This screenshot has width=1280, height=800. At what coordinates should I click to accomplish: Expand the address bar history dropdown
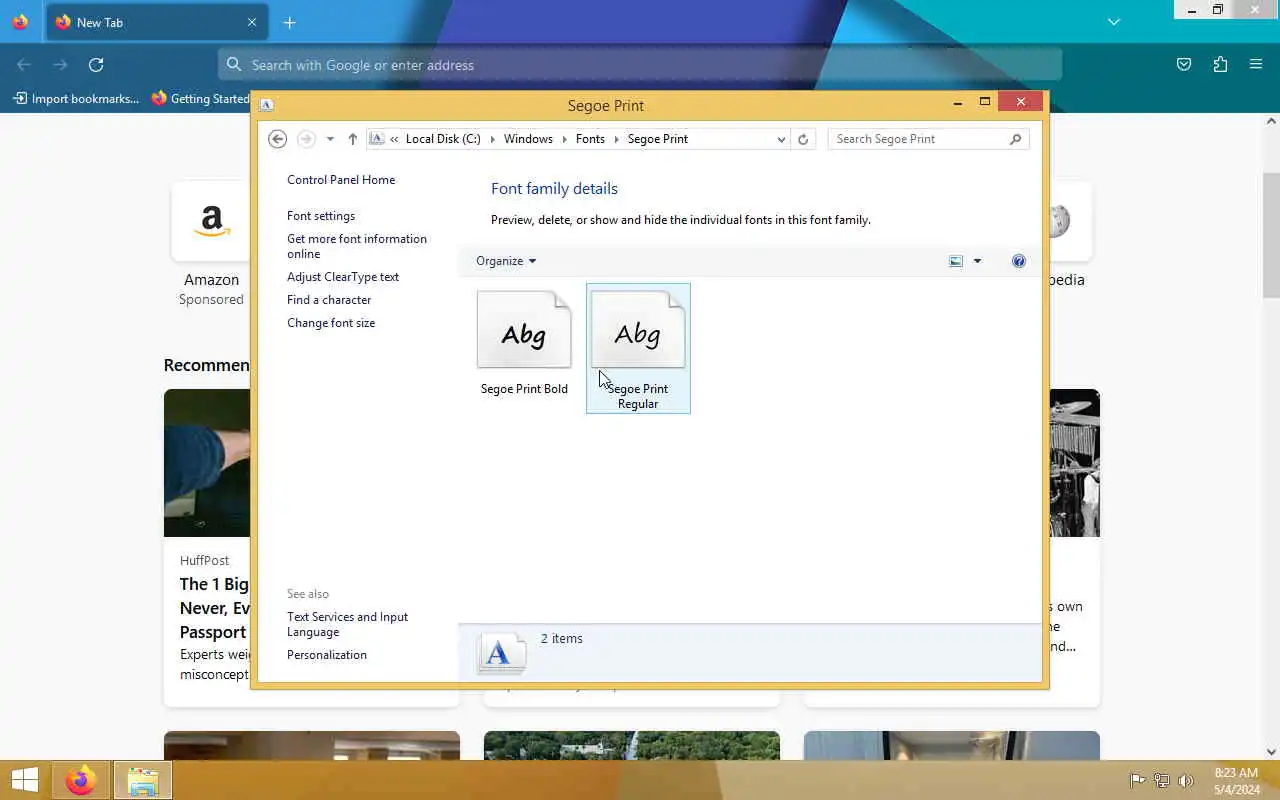click(x=781, y=139)
